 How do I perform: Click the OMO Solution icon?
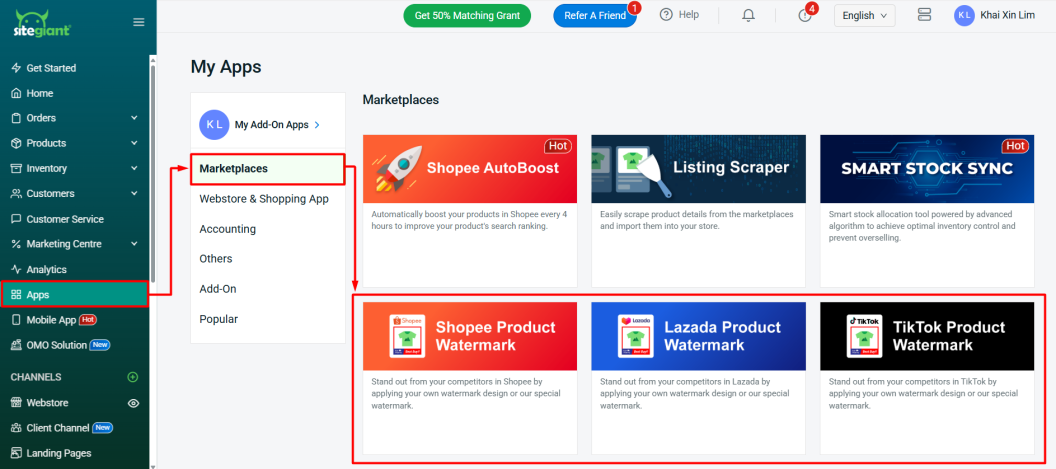click(x=17, y=345)
